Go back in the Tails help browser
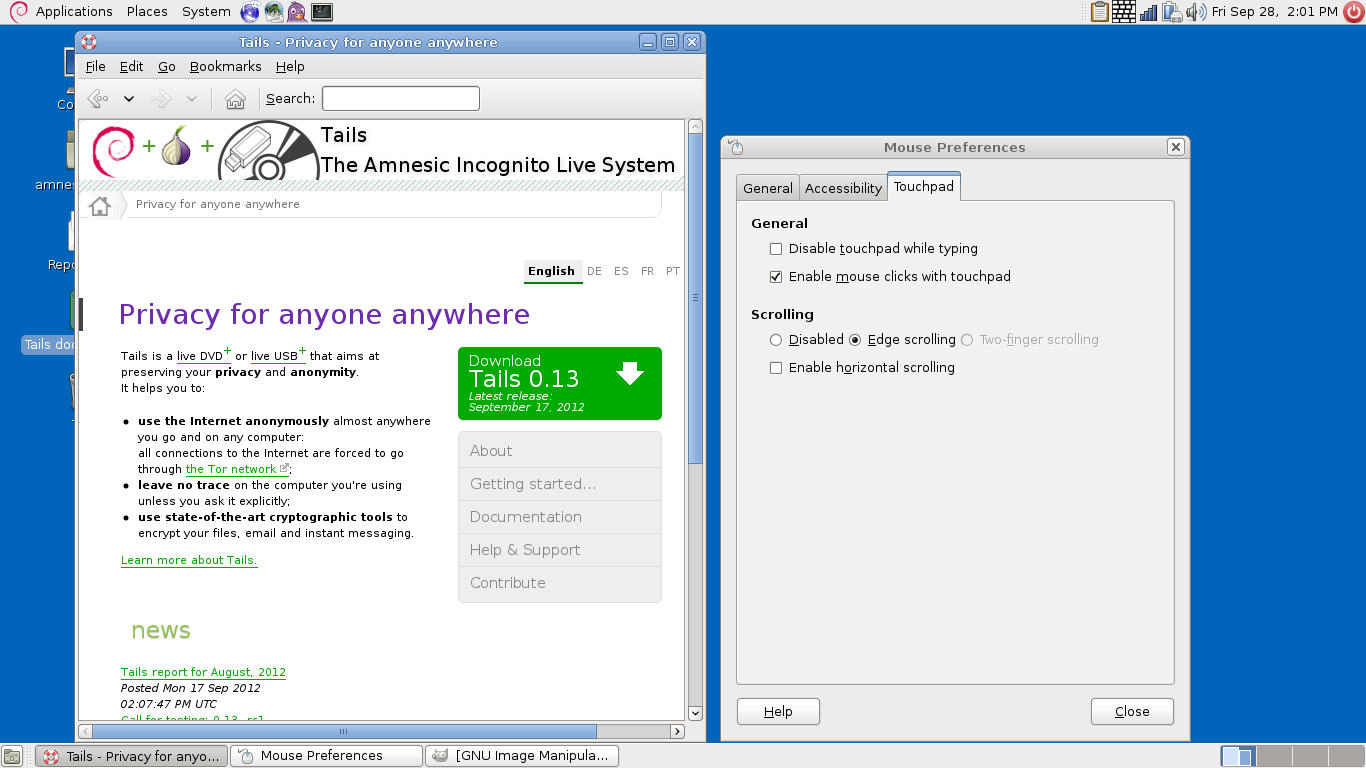This screenshot has width=1366, height=768. click(x=98, y=98)
